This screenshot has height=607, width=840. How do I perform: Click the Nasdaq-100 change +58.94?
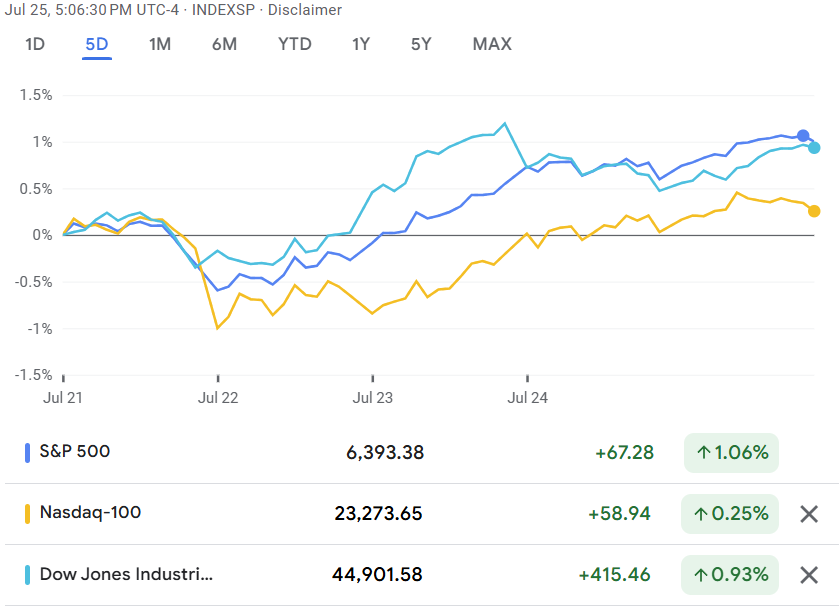(x=619, y=514)
